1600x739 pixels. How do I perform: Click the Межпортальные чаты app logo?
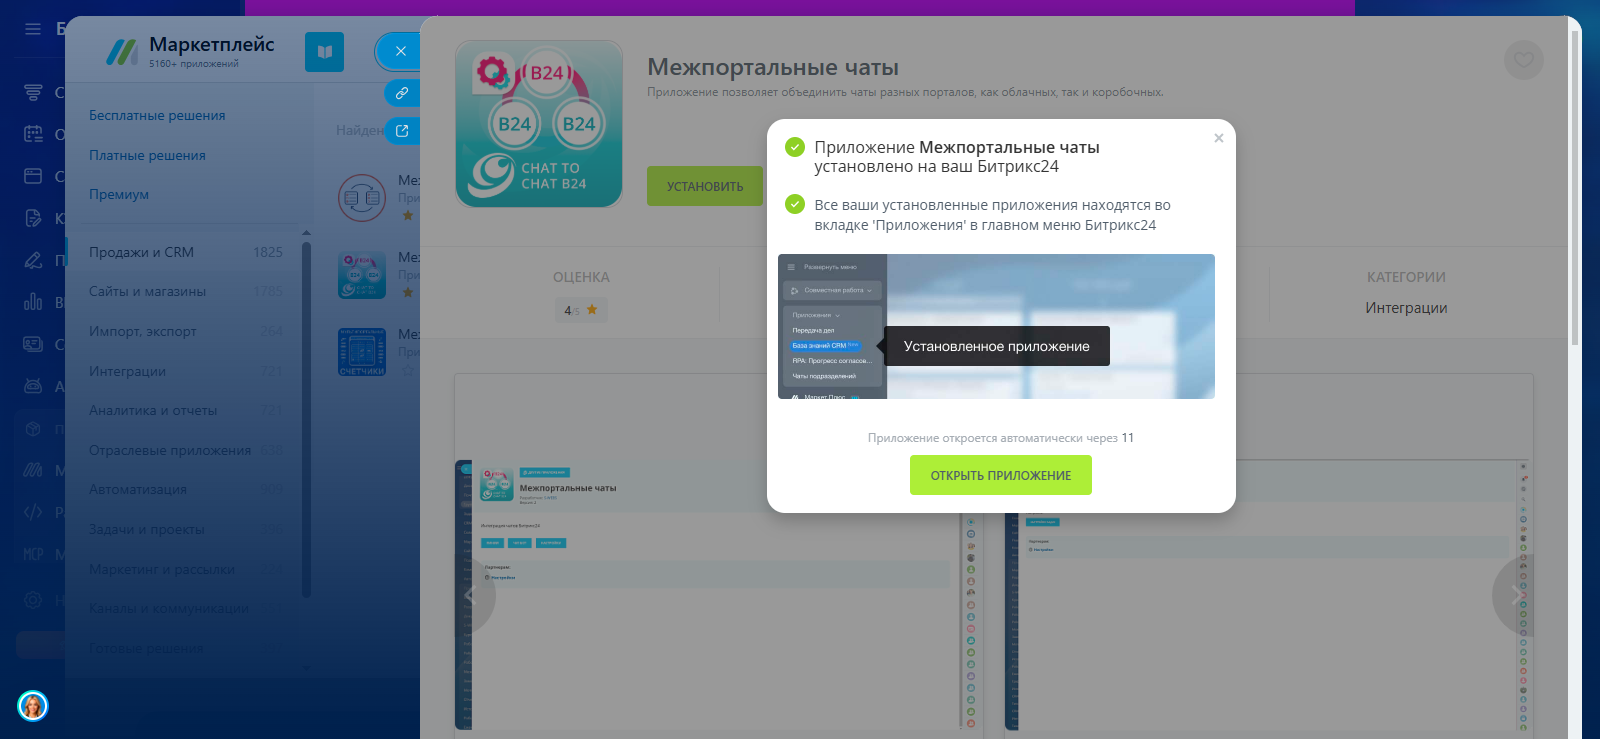(x=539, y=124)
